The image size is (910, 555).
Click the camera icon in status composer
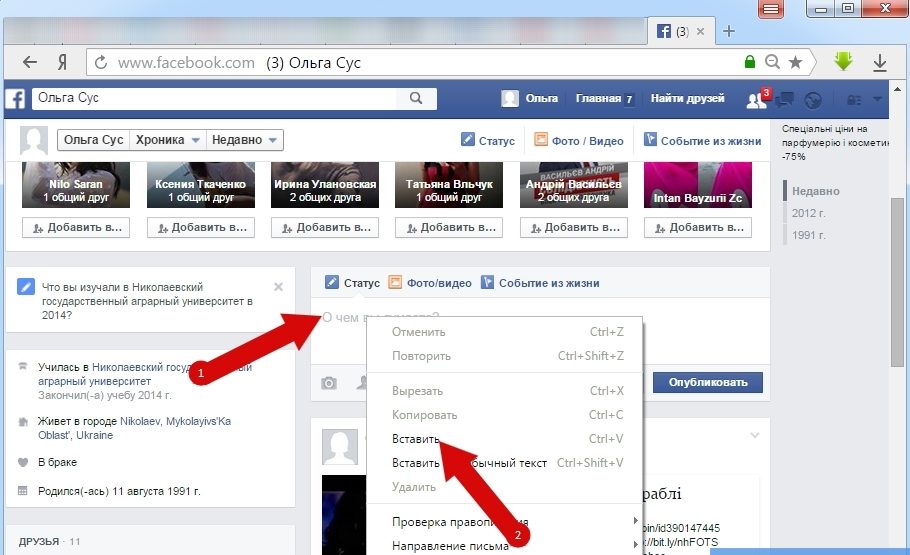coord(329,383)
